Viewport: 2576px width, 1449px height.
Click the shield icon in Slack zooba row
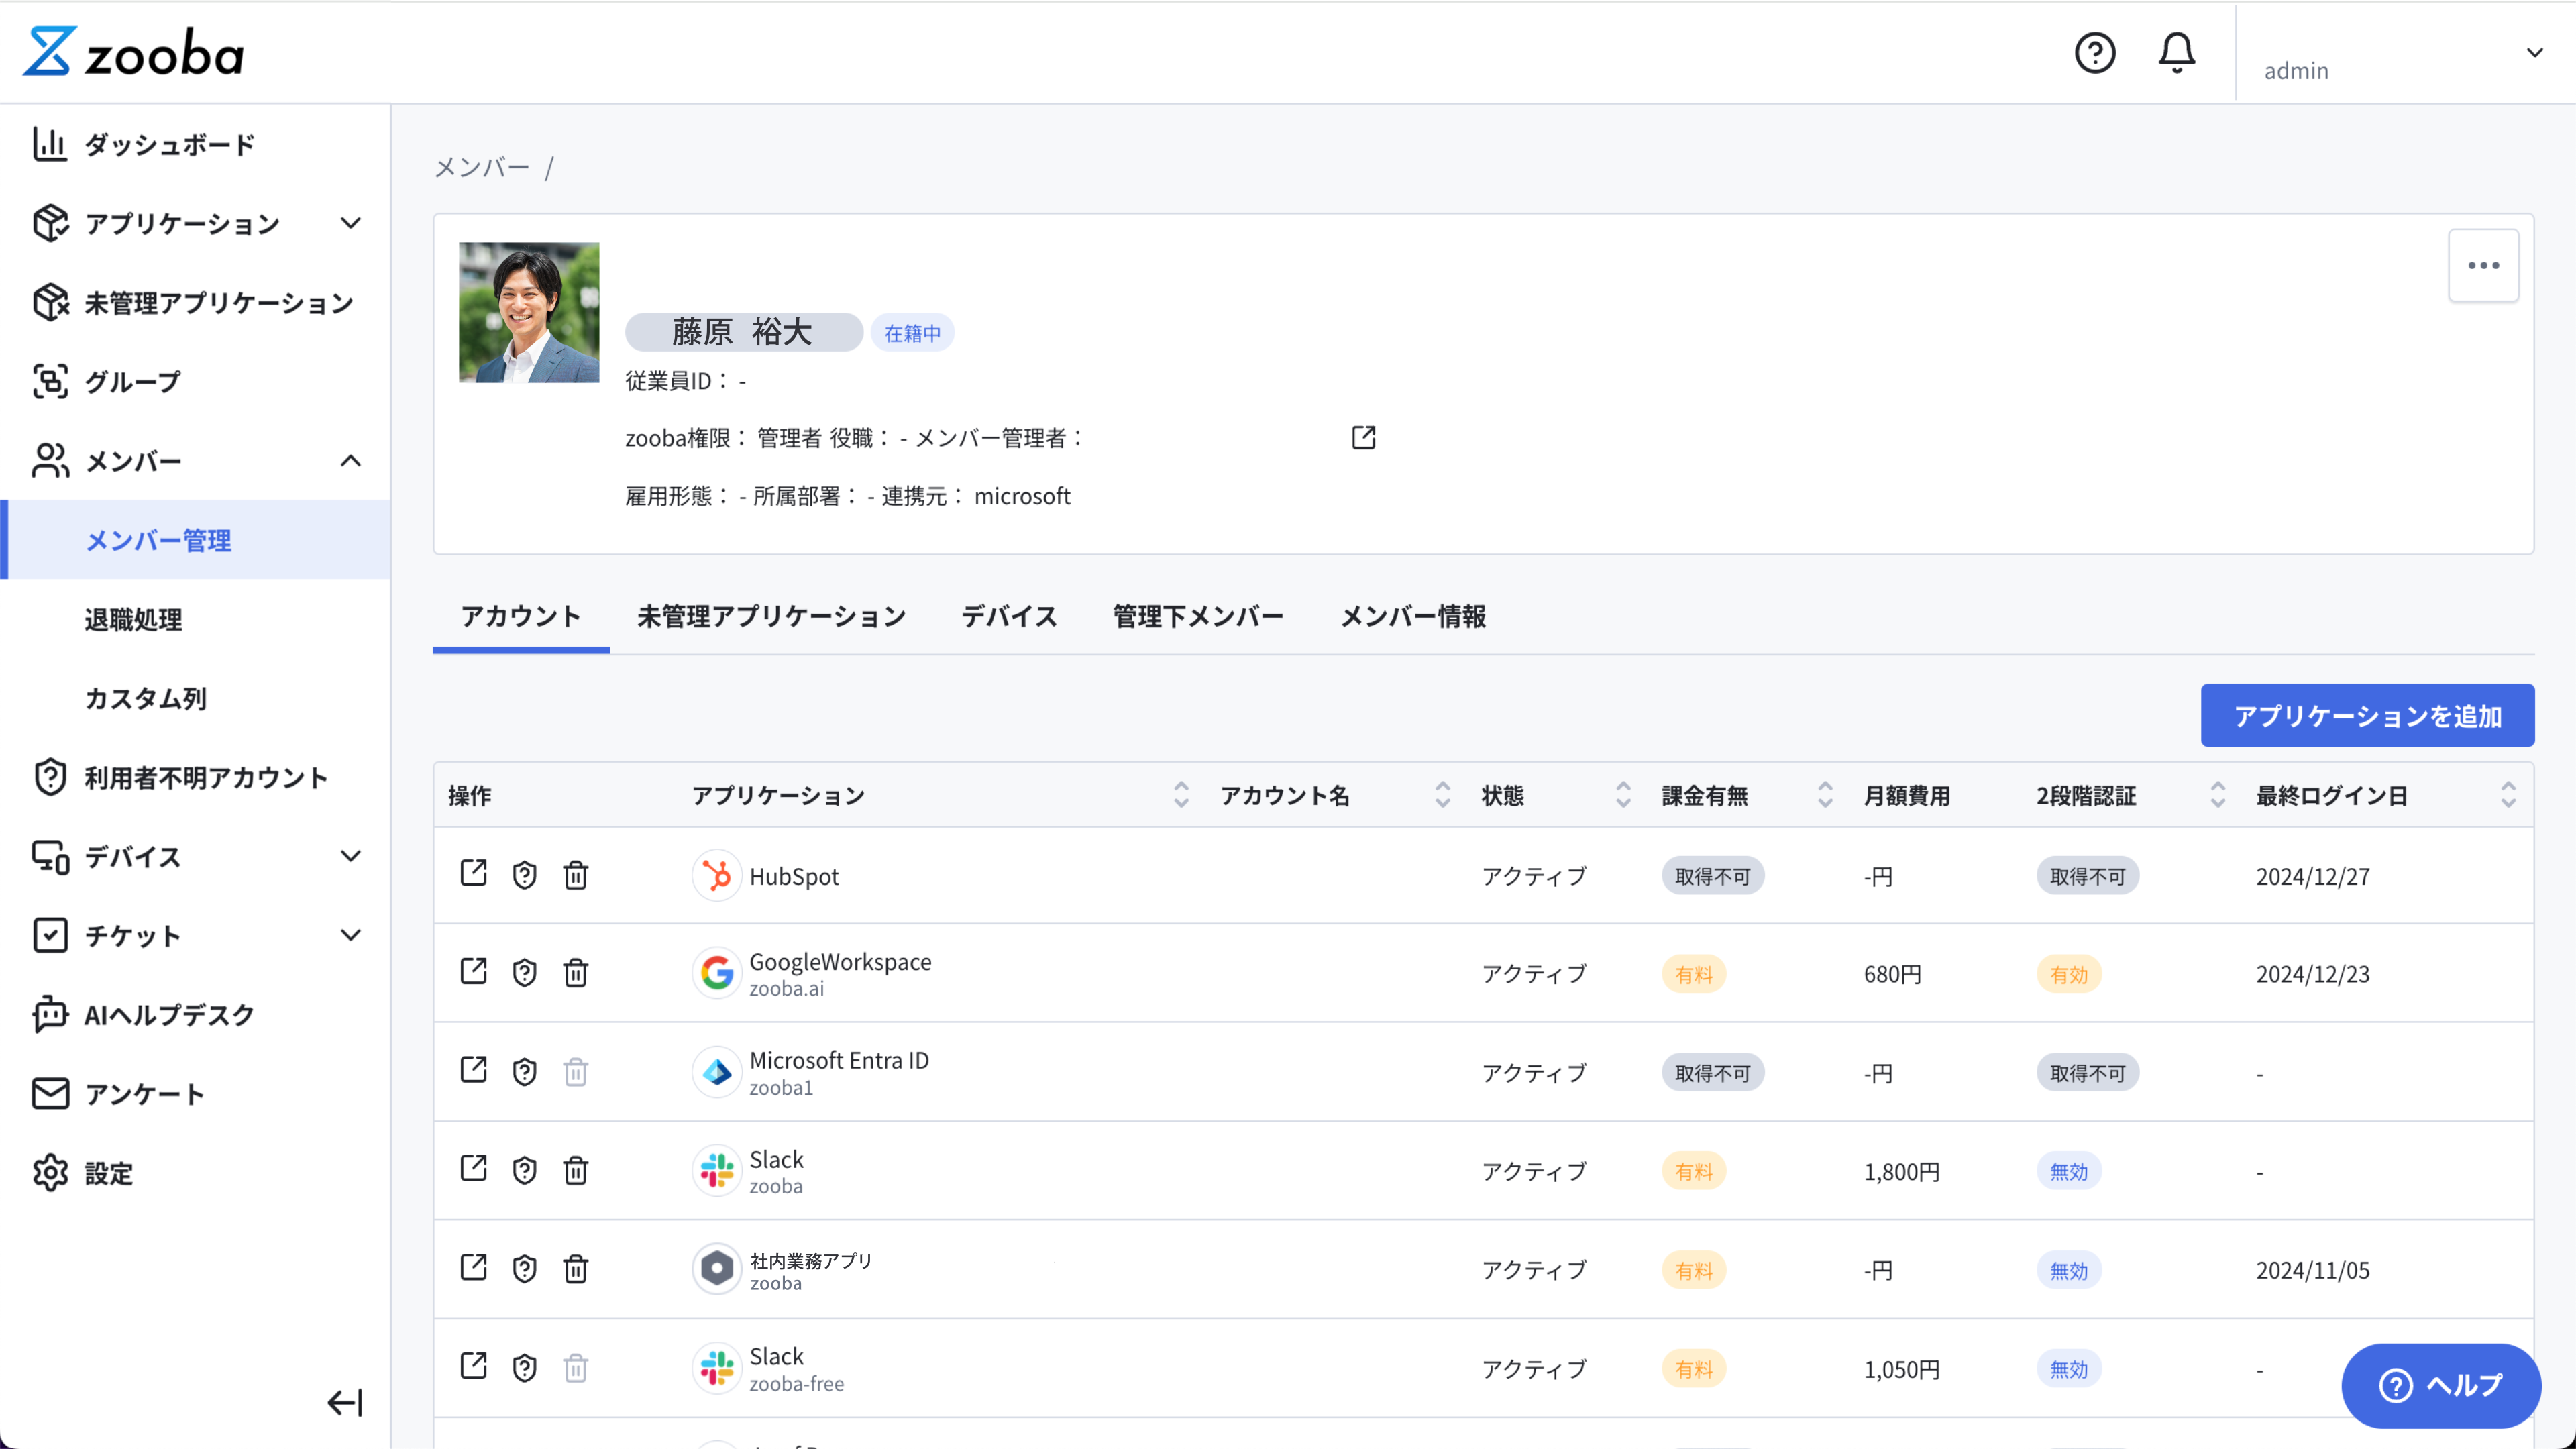click(x=524, y=1169)
